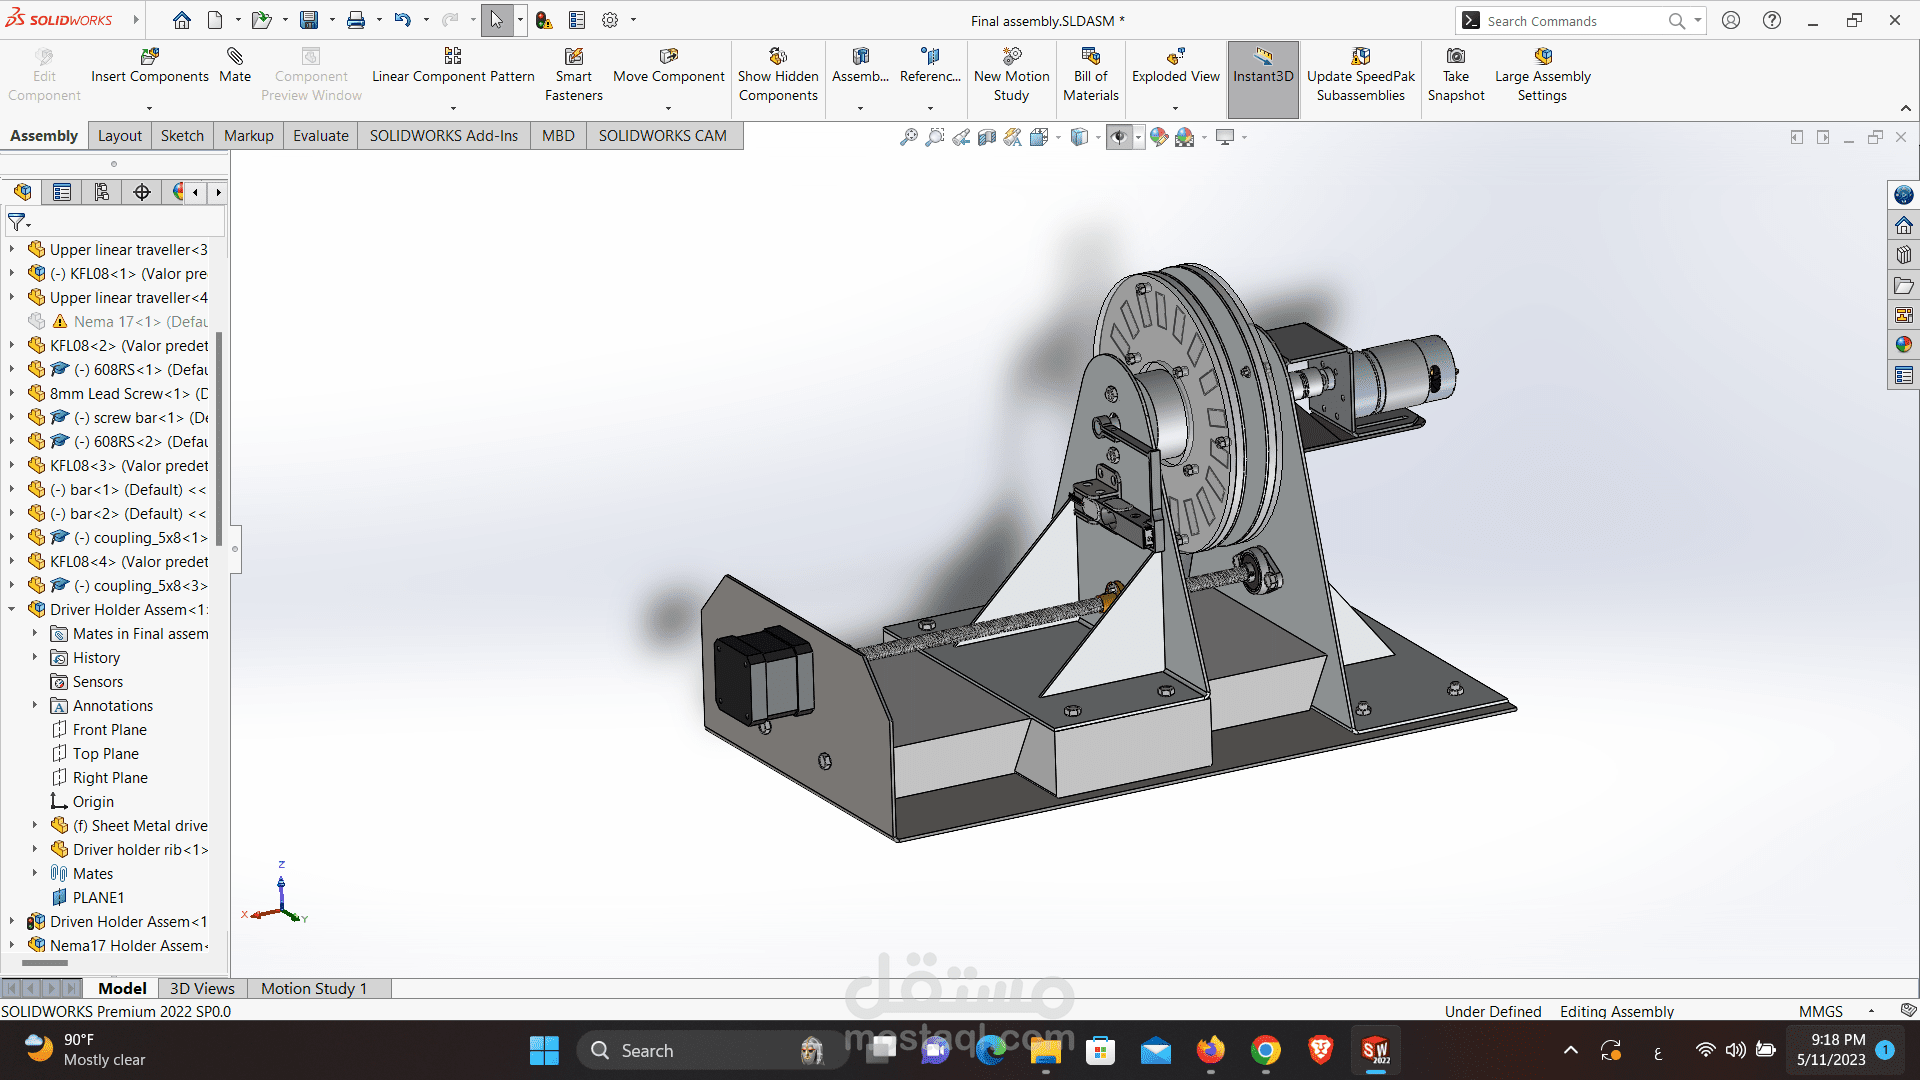The image size is (1920, 1080).
Task: Click Insert Components button
Action: pos(150,65)
